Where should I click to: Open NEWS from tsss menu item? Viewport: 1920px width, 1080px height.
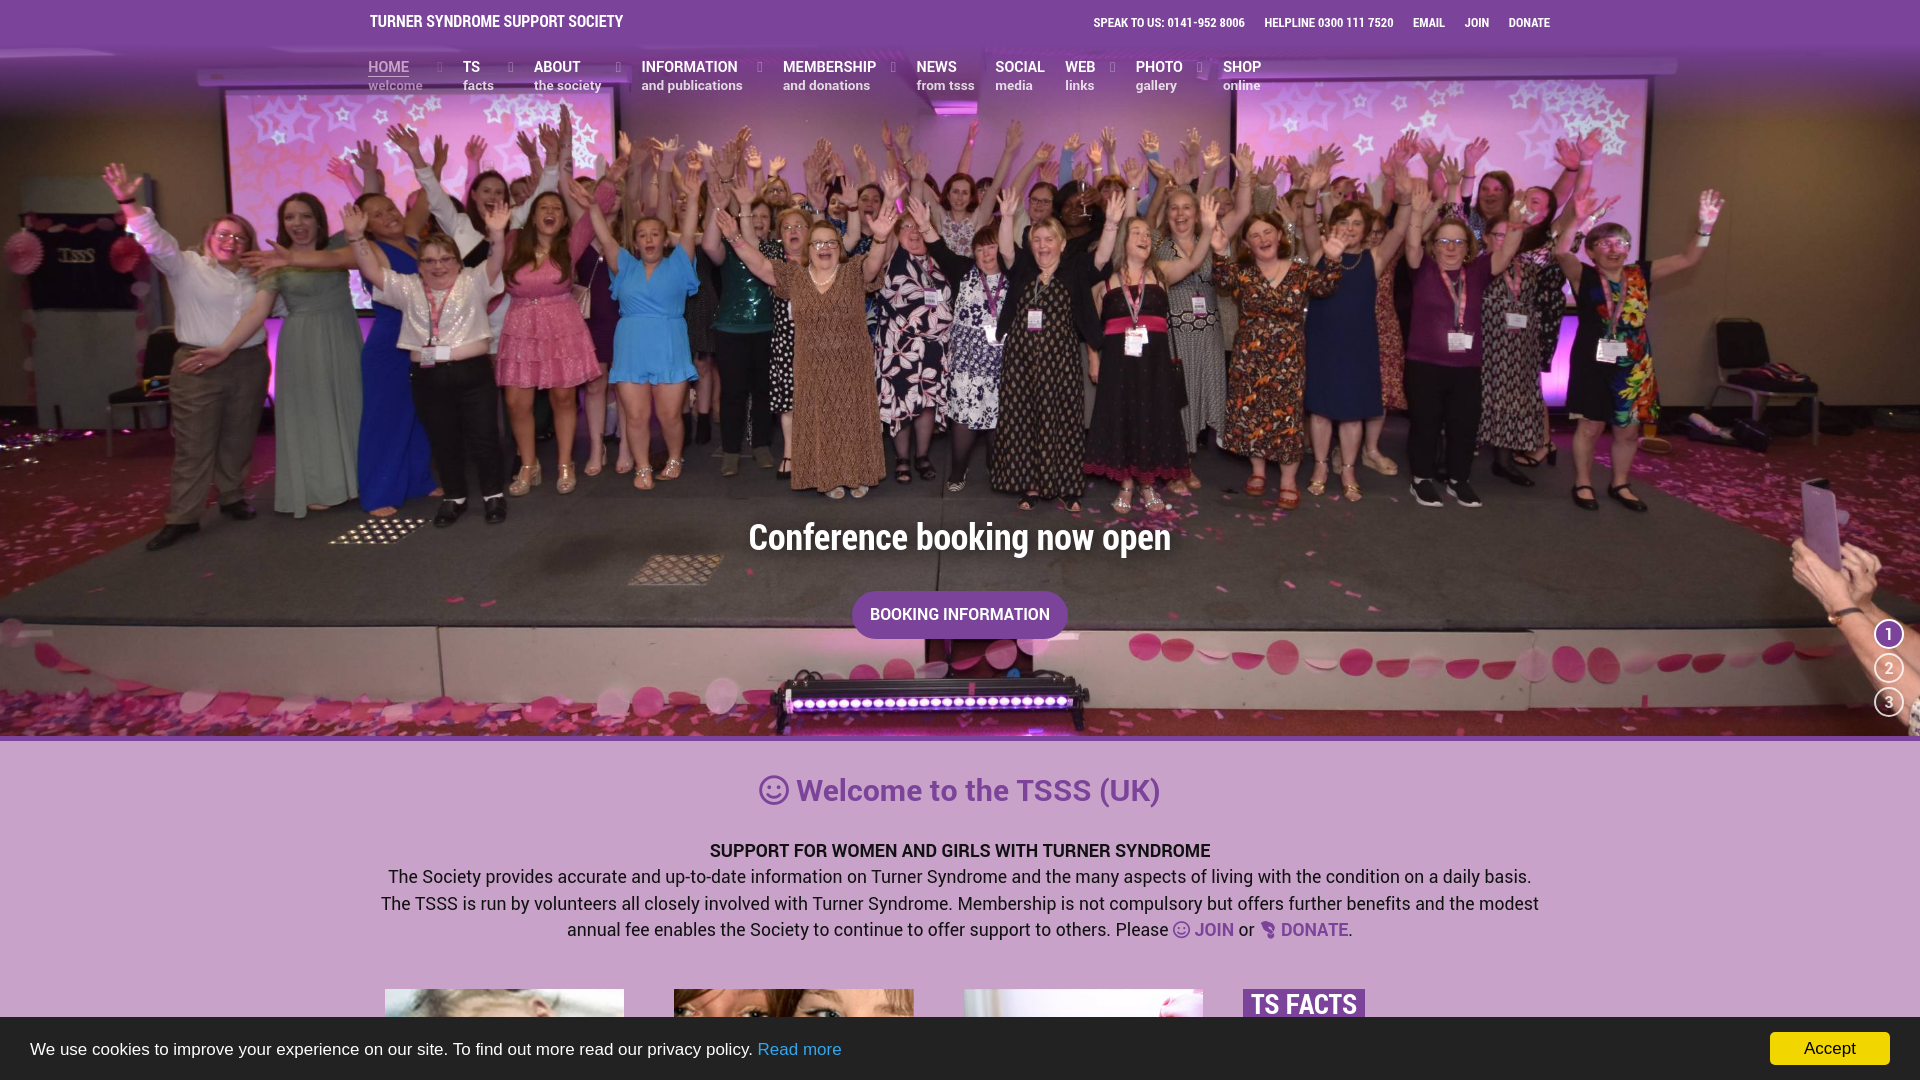point(945,76)
